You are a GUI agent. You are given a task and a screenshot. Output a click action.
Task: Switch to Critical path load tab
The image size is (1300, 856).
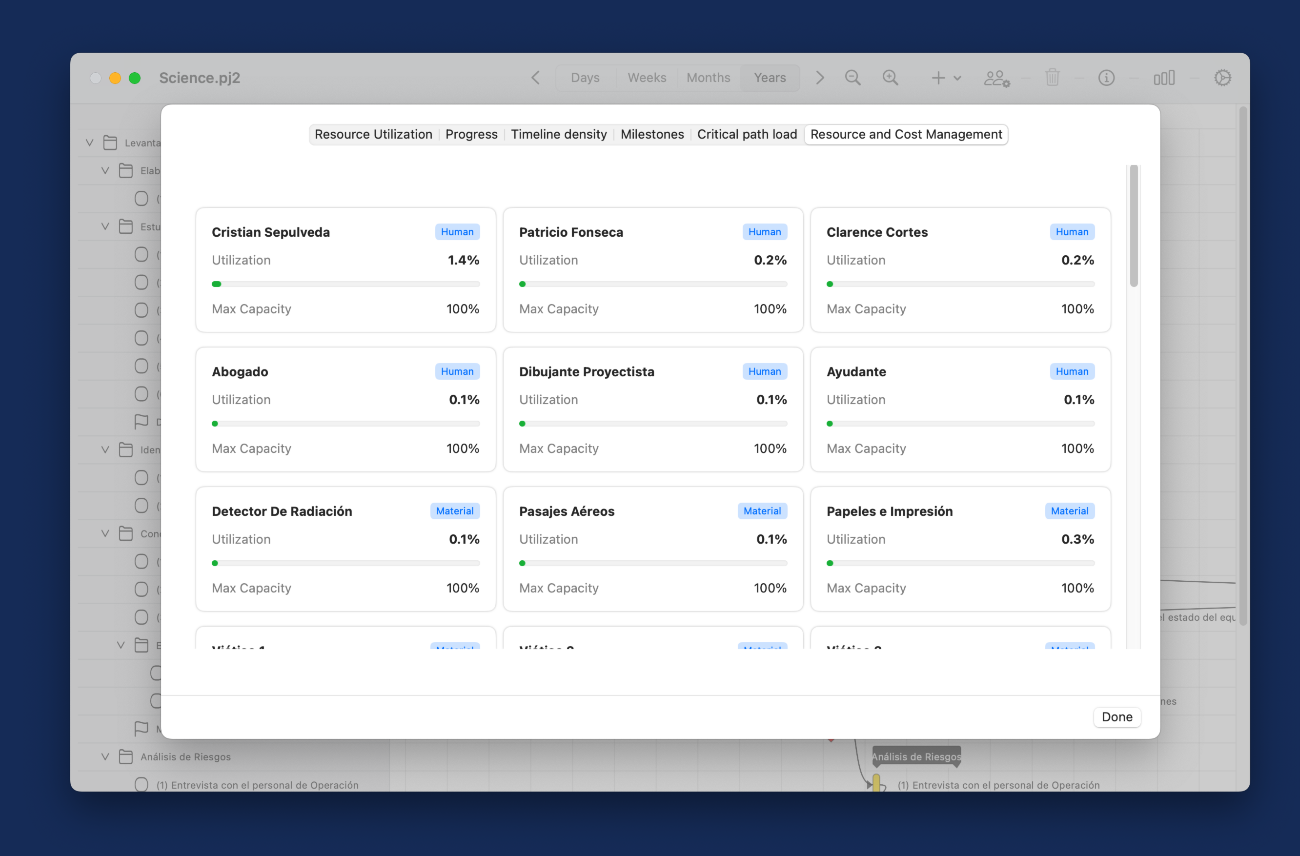[x=747, y=134]
